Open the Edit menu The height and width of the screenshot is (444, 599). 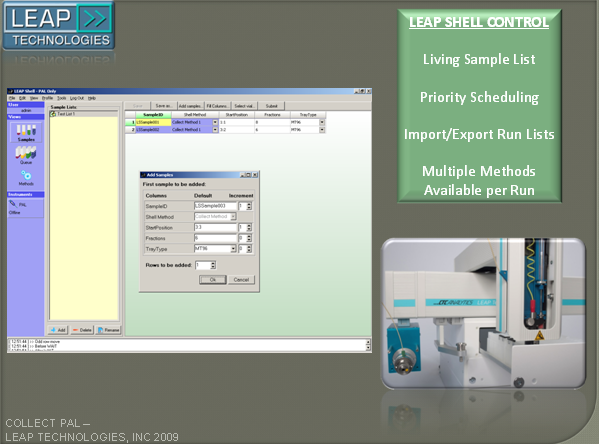tap(22, 98)
